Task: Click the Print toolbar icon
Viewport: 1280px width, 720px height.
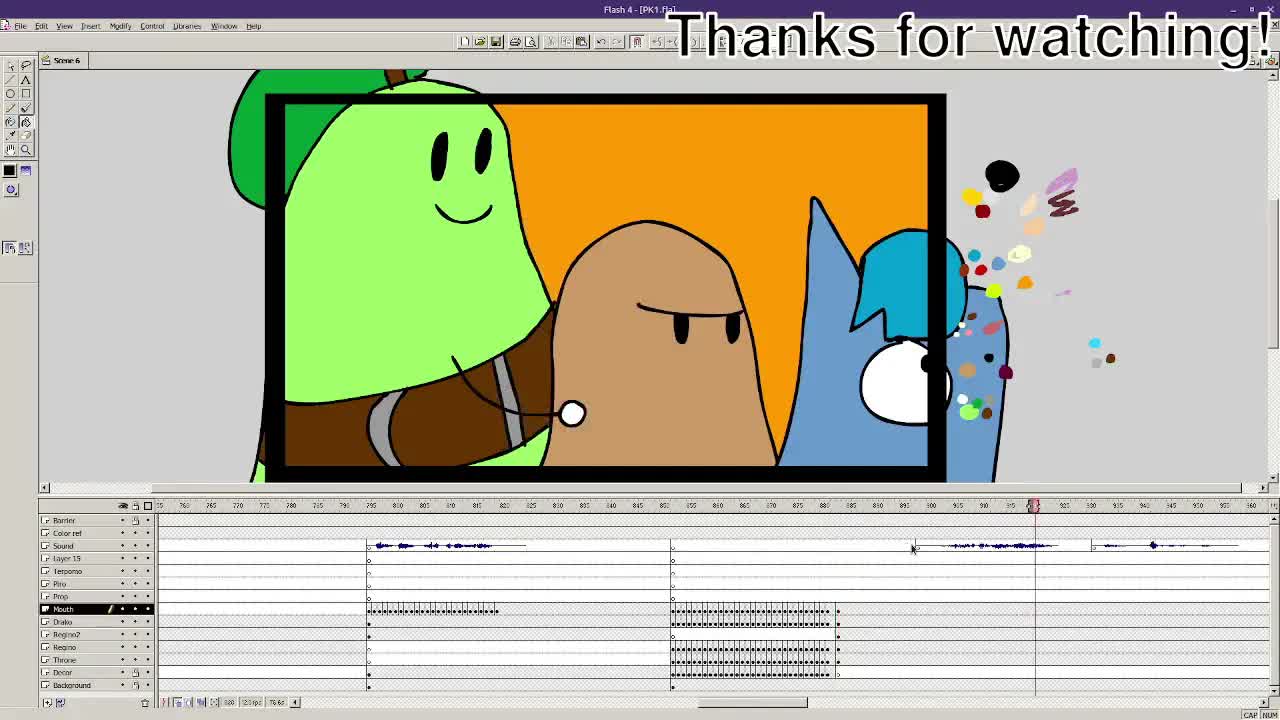Action: [x=515, y=42]
